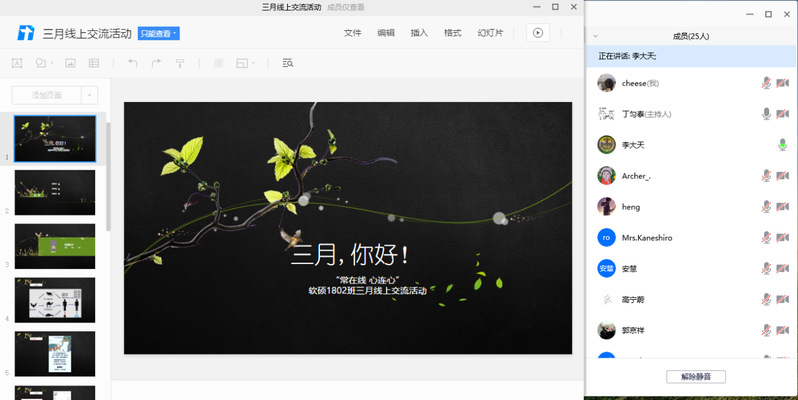
Task: Click the insert table icon
Action: tap(94, 63)
